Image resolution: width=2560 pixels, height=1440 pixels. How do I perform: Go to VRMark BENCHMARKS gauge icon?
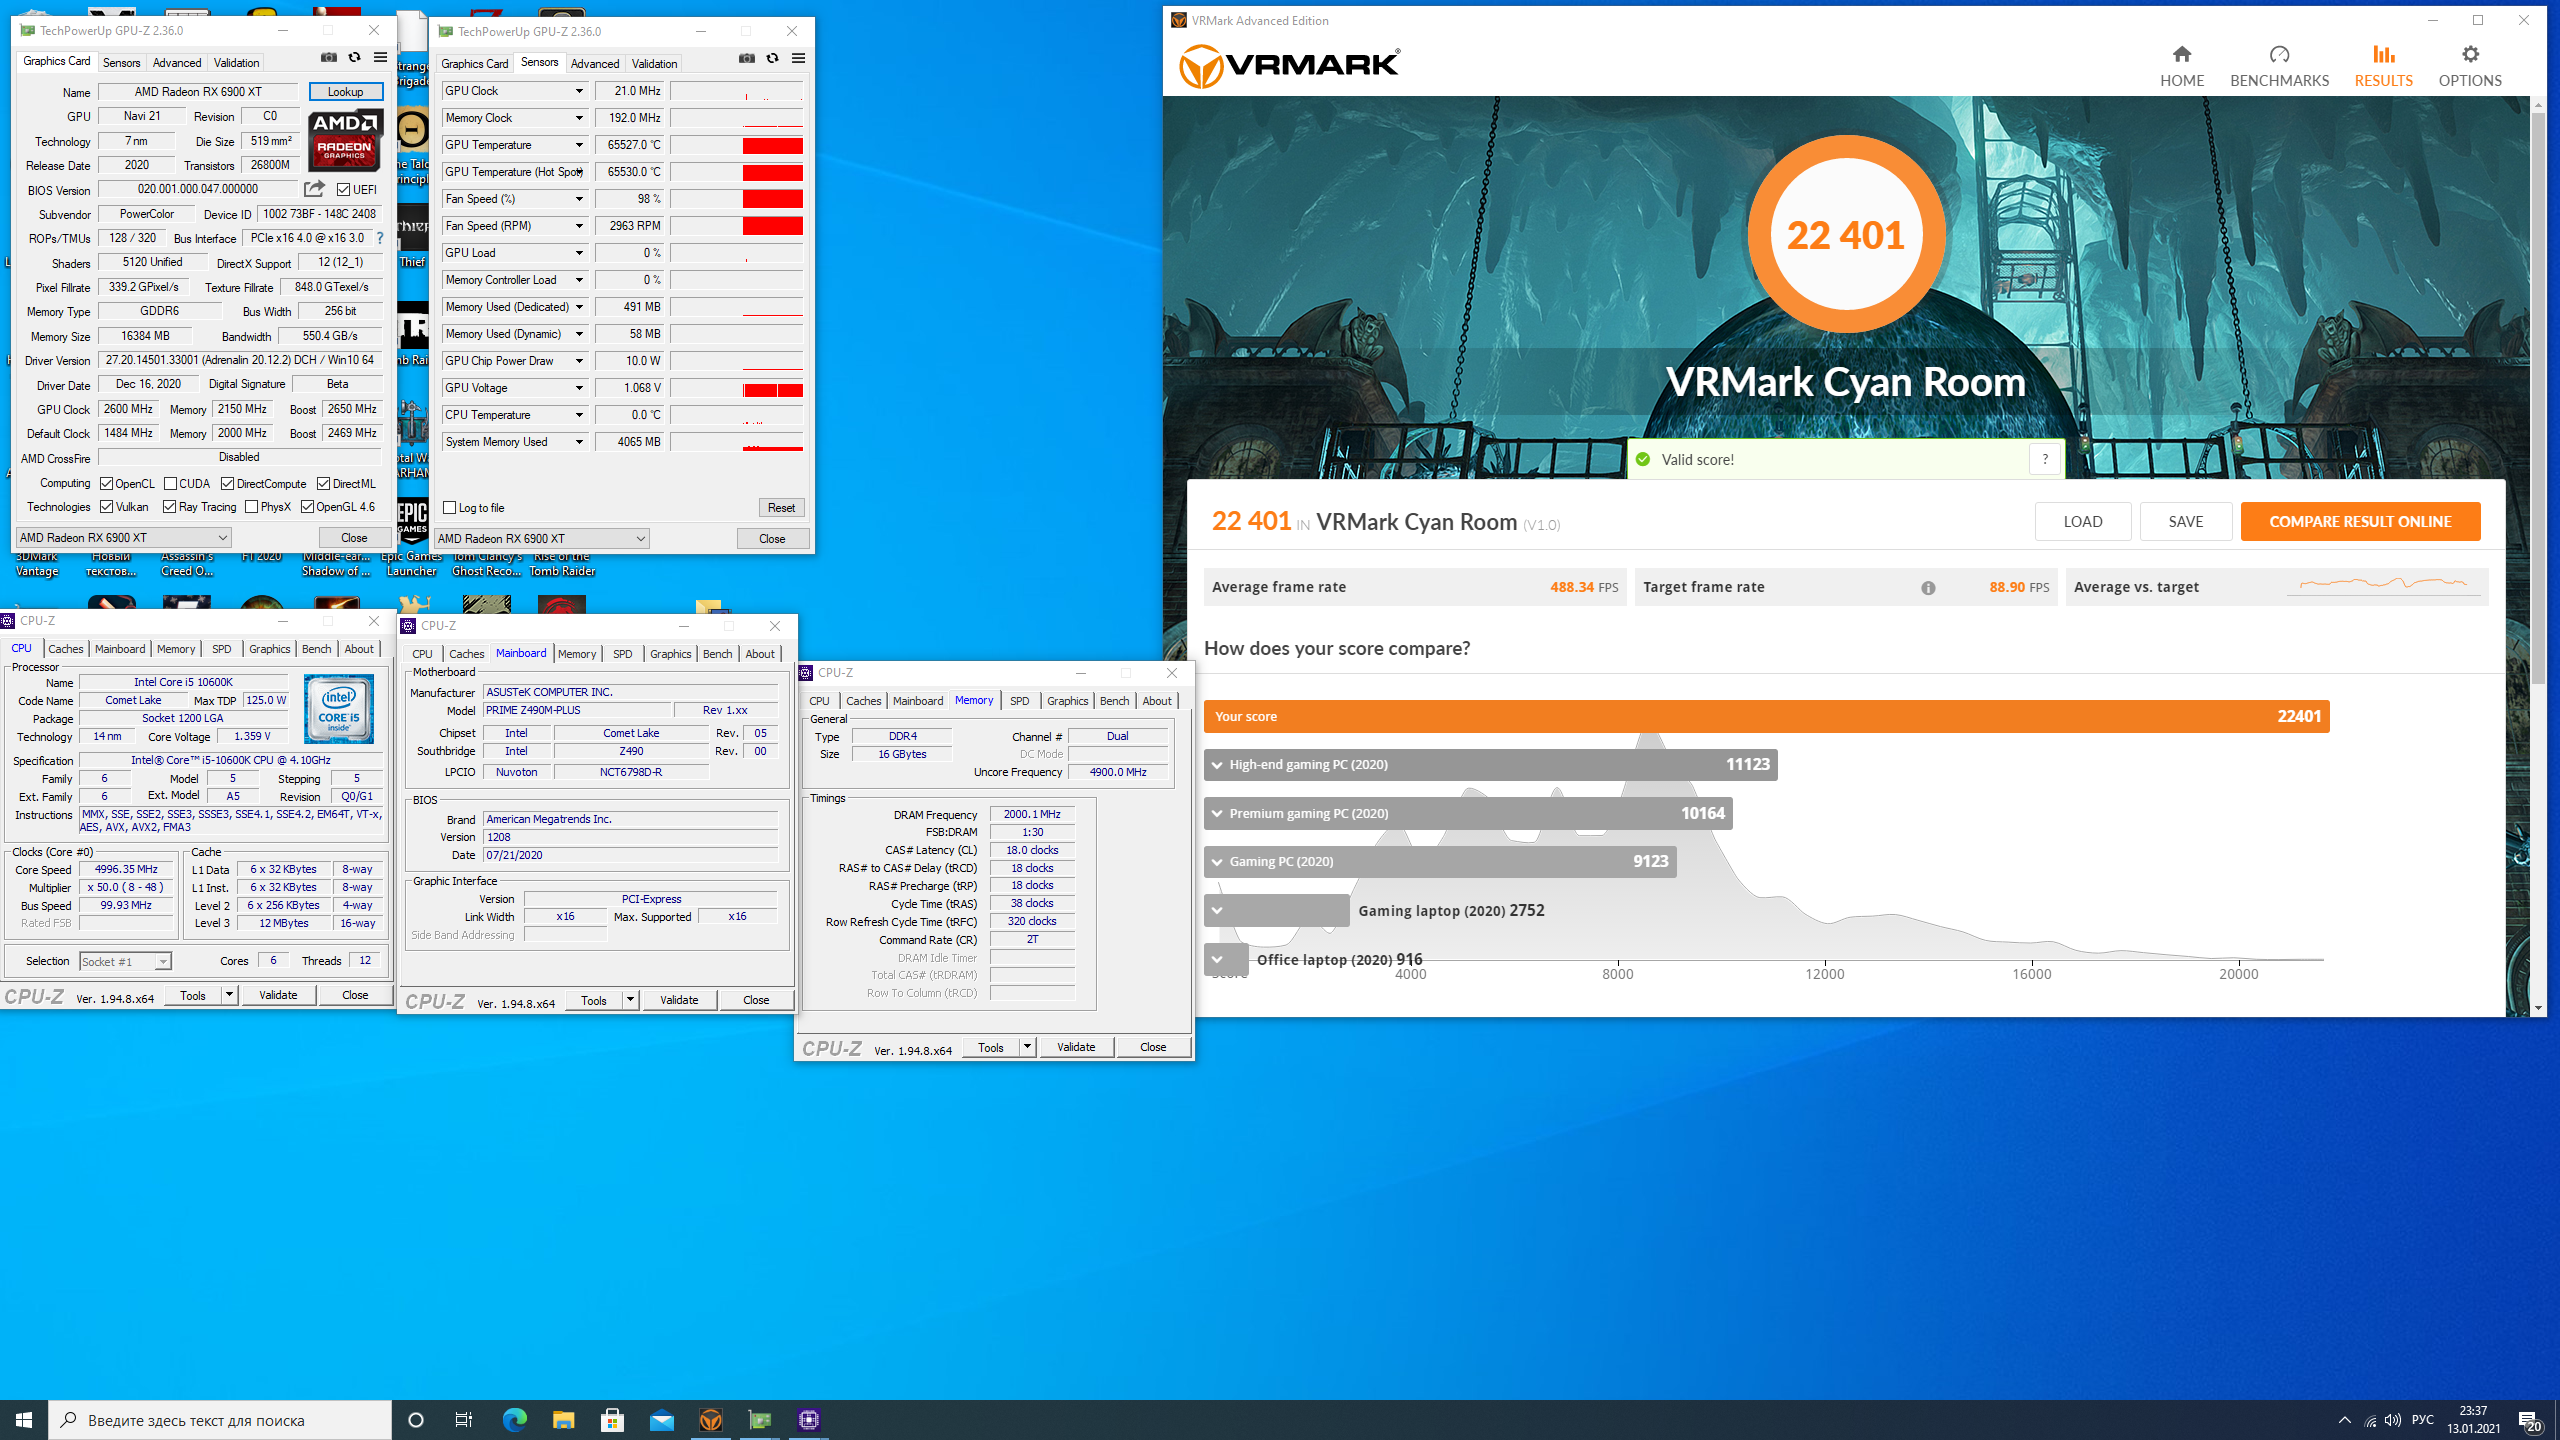pyautogui.click(x=2279, y=54)
